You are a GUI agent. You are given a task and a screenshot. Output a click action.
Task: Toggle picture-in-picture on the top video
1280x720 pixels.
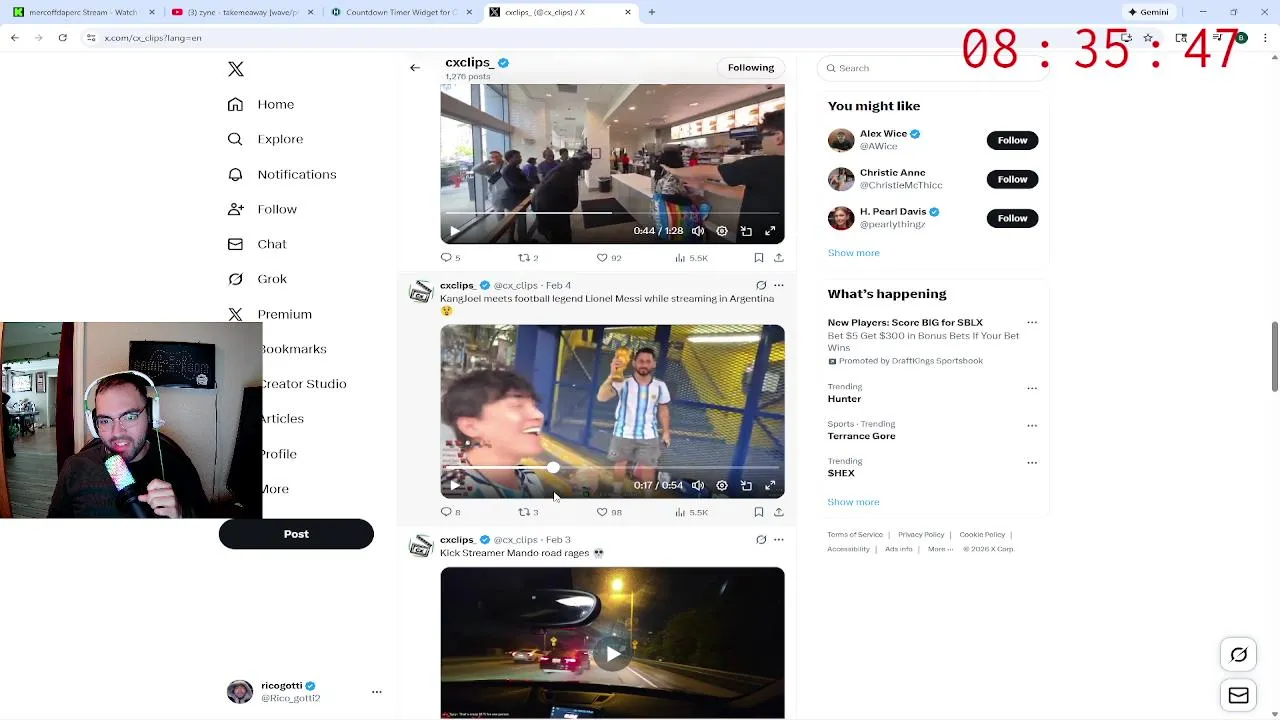(x=746, y=231)
